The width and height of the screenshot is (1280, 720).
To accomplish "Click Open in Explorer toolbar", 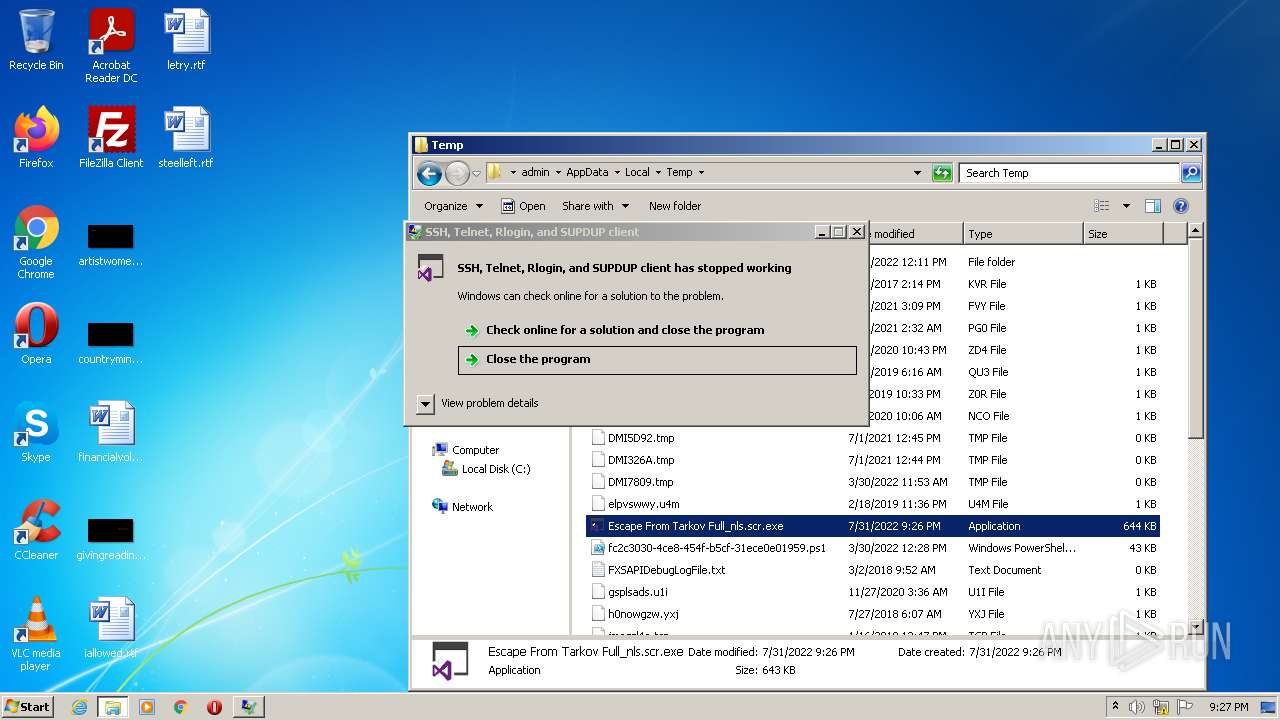I will coord(523,206).
